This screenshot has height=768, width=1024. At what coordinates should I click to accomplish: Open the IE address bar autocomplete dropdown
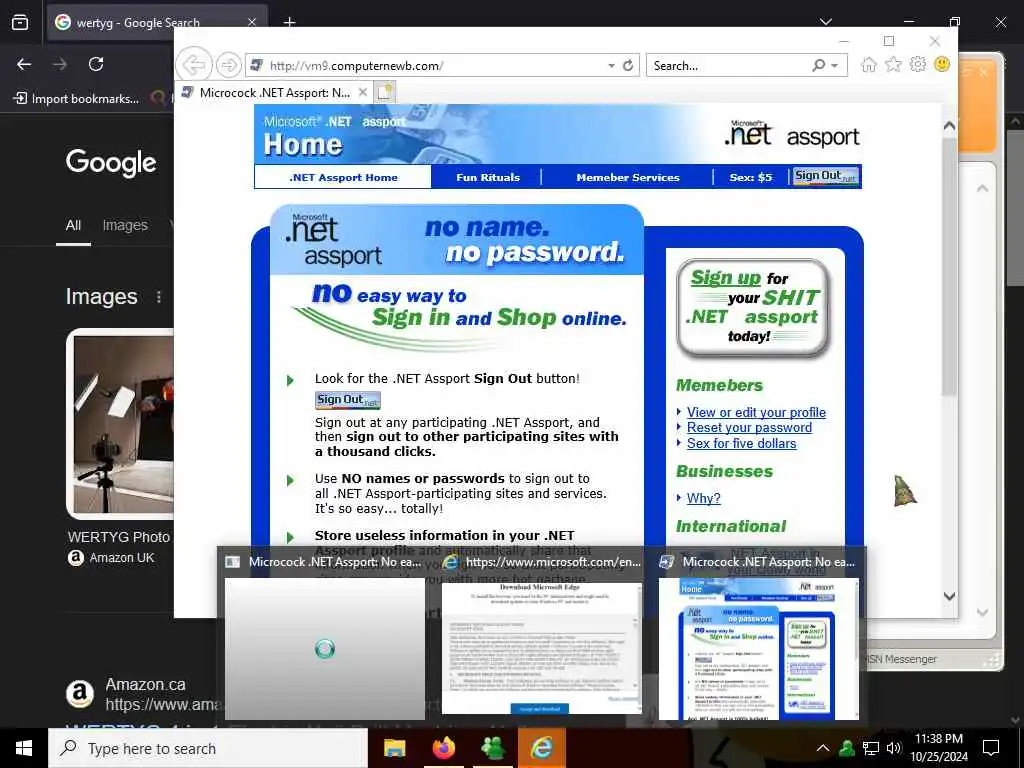point(611,65)
